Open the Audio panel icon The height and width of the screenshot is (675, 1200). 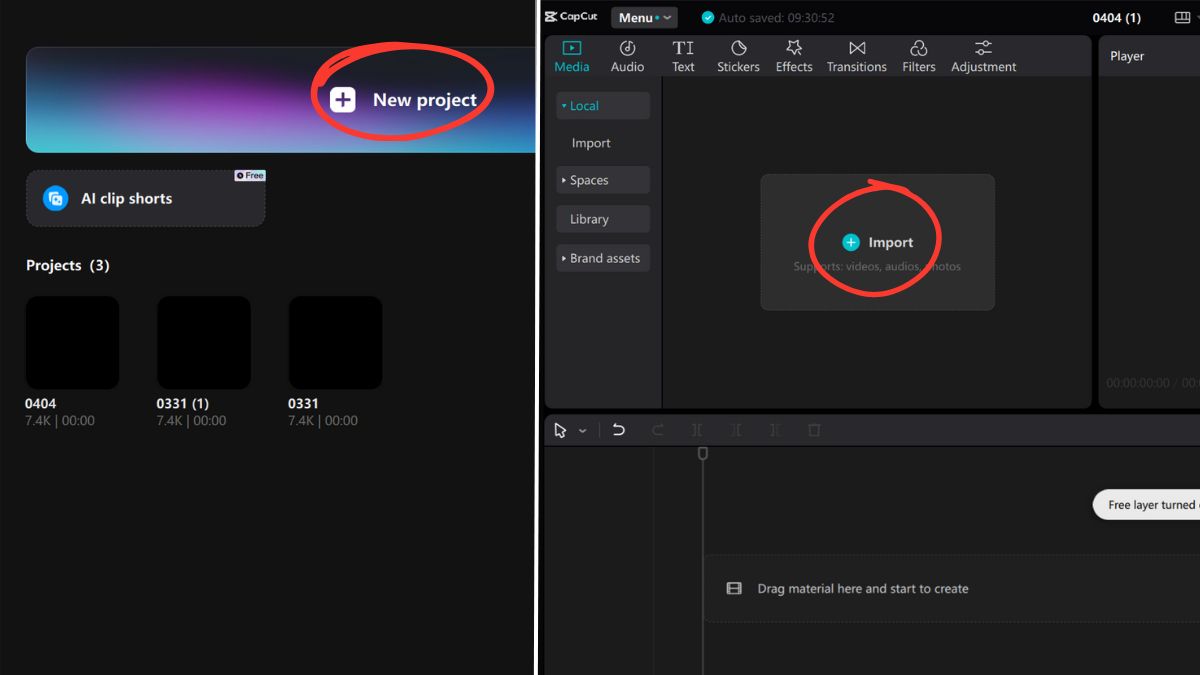627,49
